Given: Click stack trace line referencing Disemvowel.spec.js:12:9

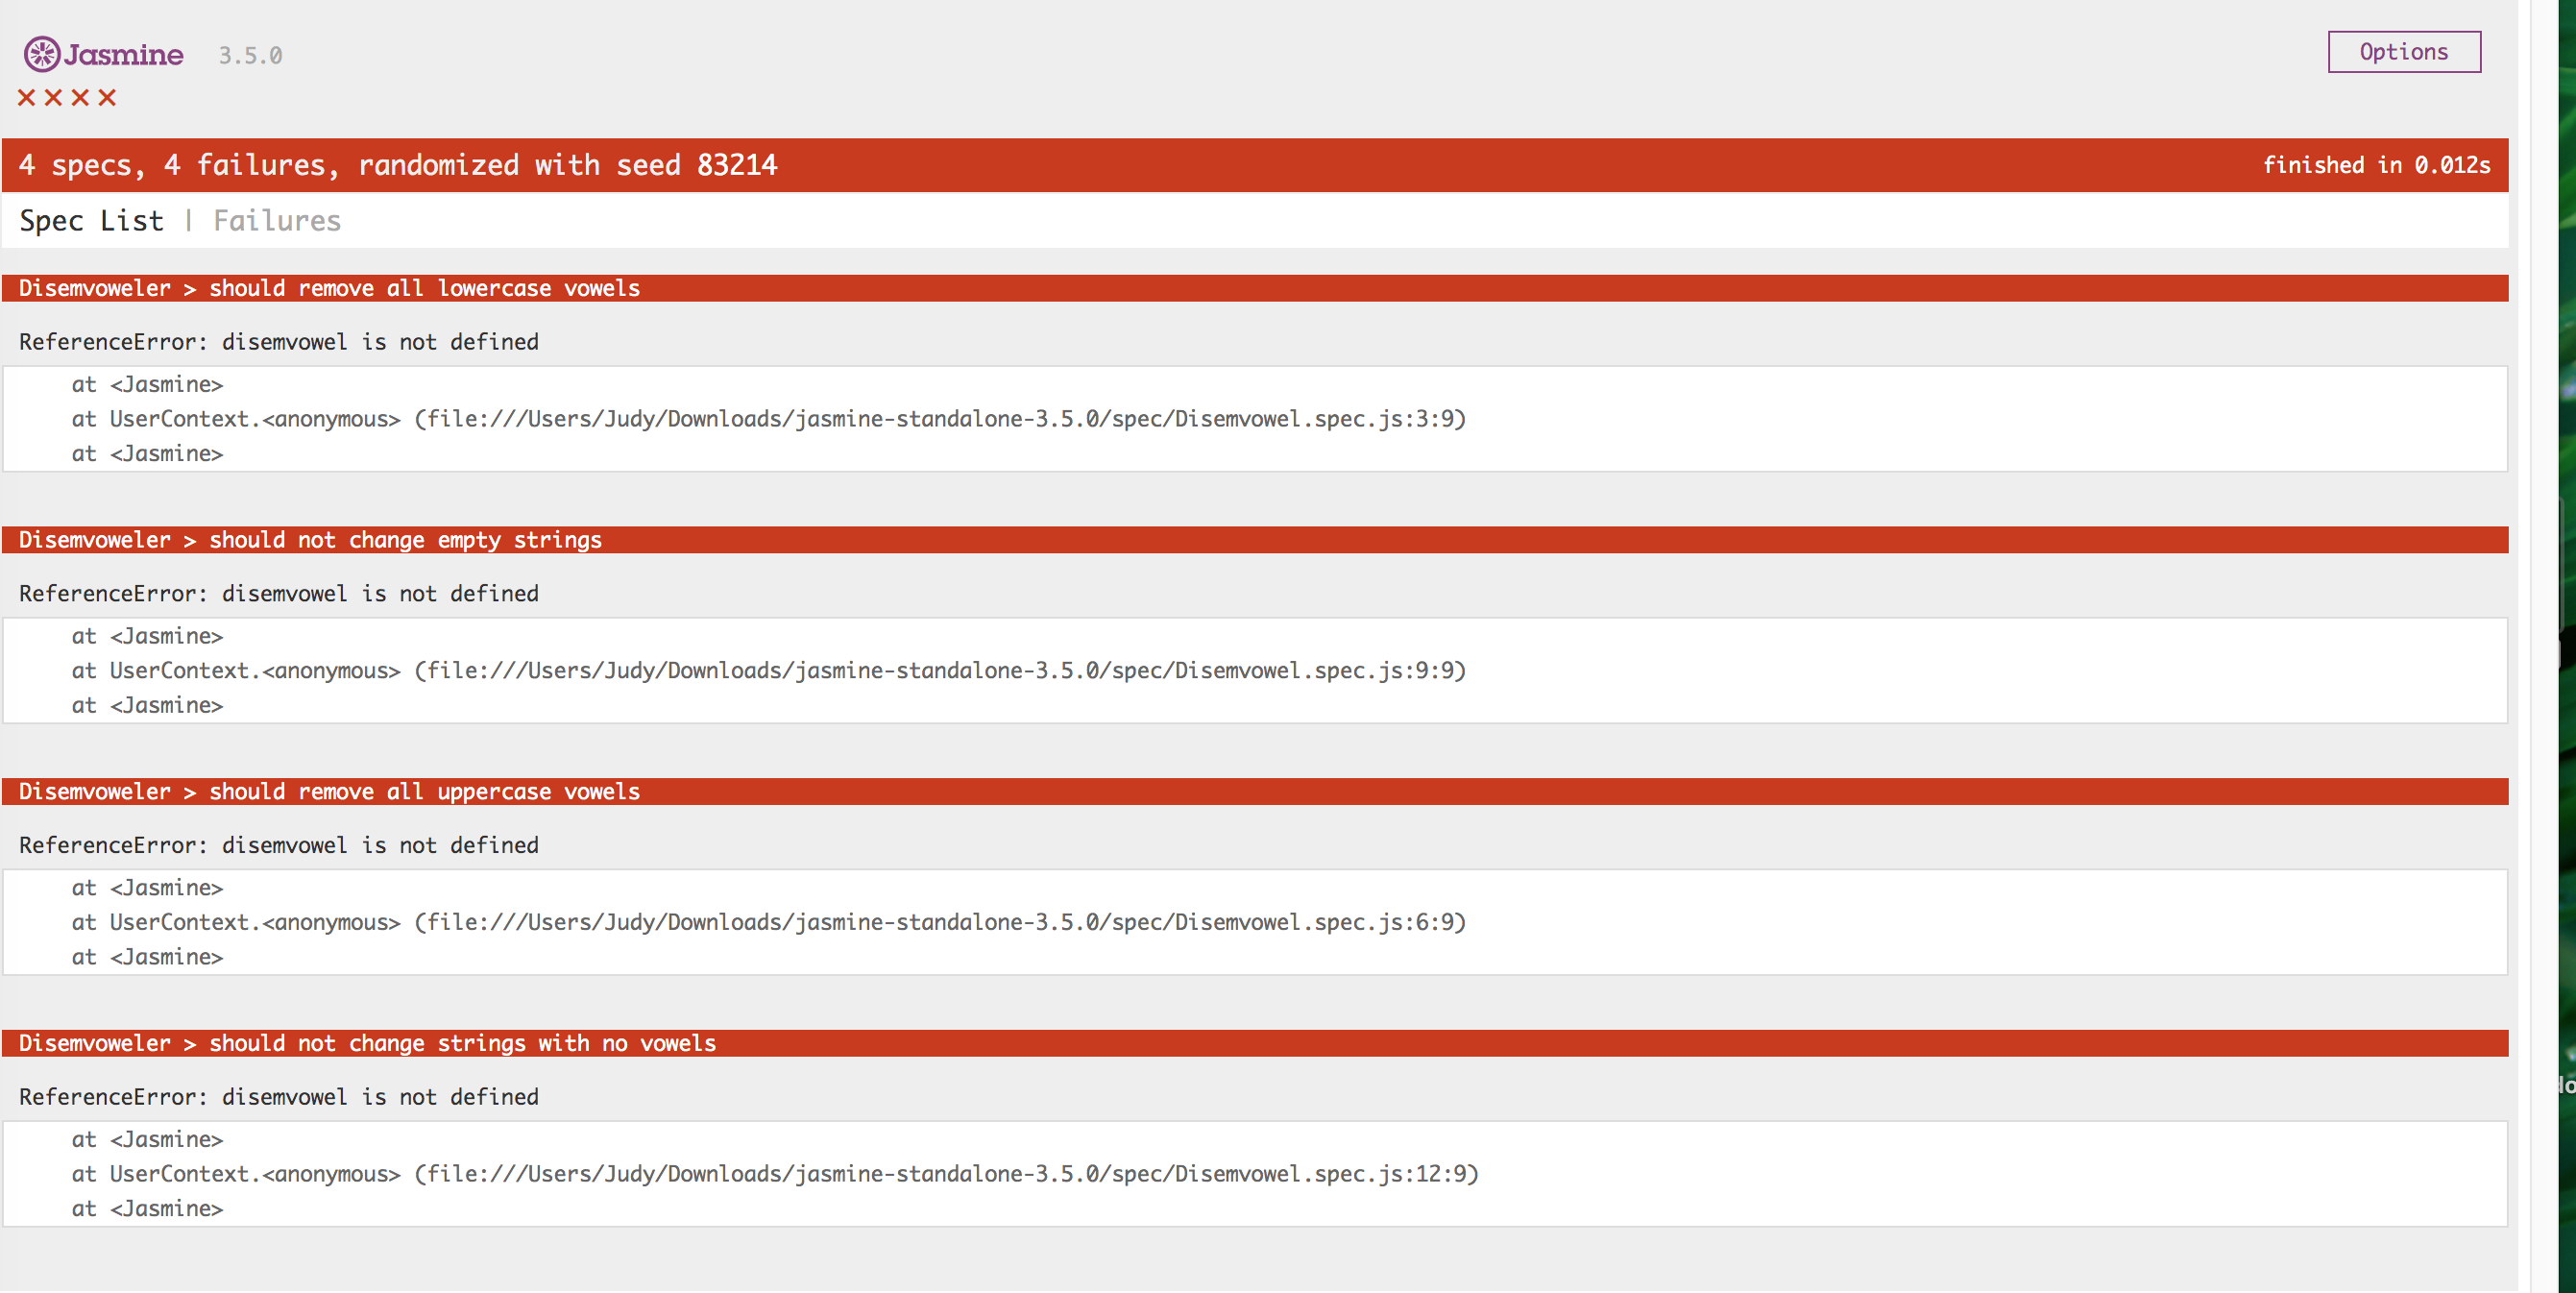Looking at the screenshot, I should (x=774, y=1173).
